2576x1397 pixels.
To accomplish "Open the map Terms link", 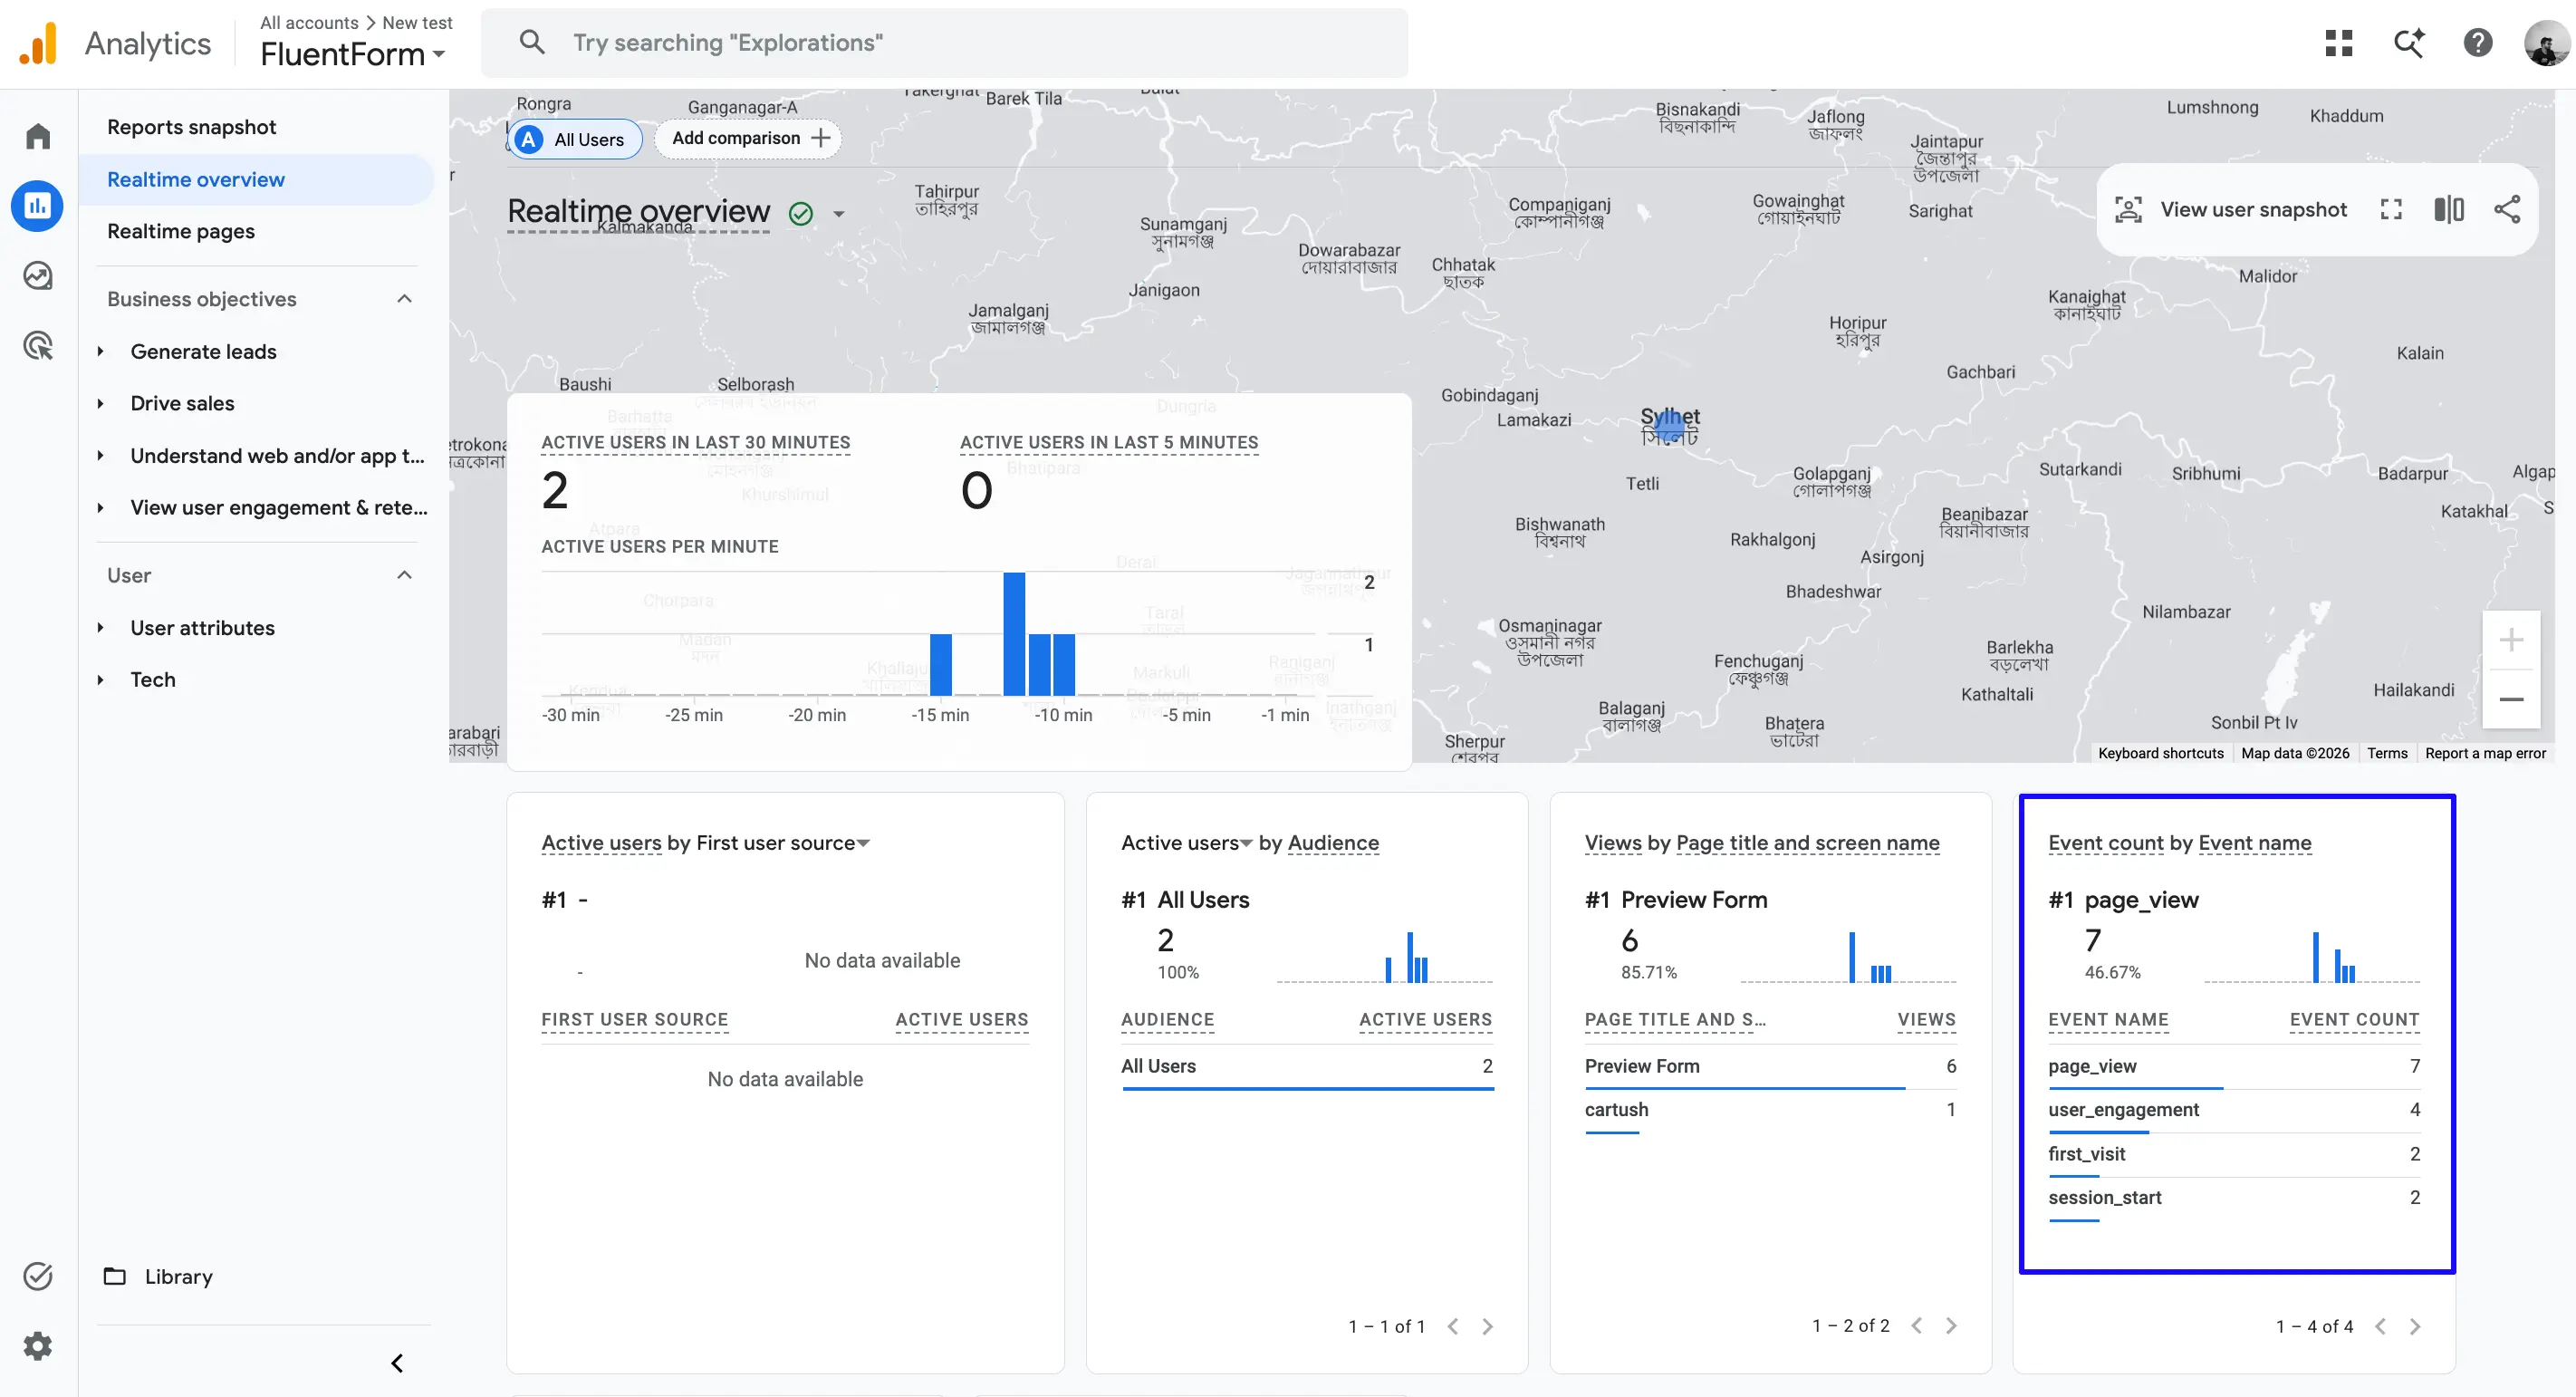I will click(x=2387, y=753).
